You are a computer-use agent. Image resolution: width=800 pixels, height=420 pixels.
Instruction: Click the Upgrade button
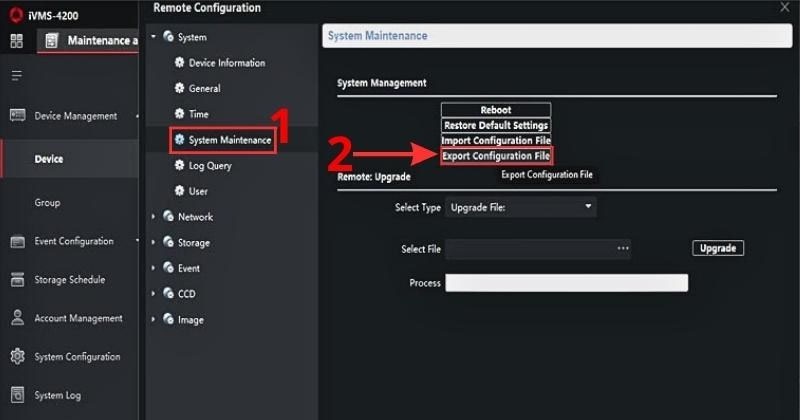pyautogui.click(x=718, y=248)
